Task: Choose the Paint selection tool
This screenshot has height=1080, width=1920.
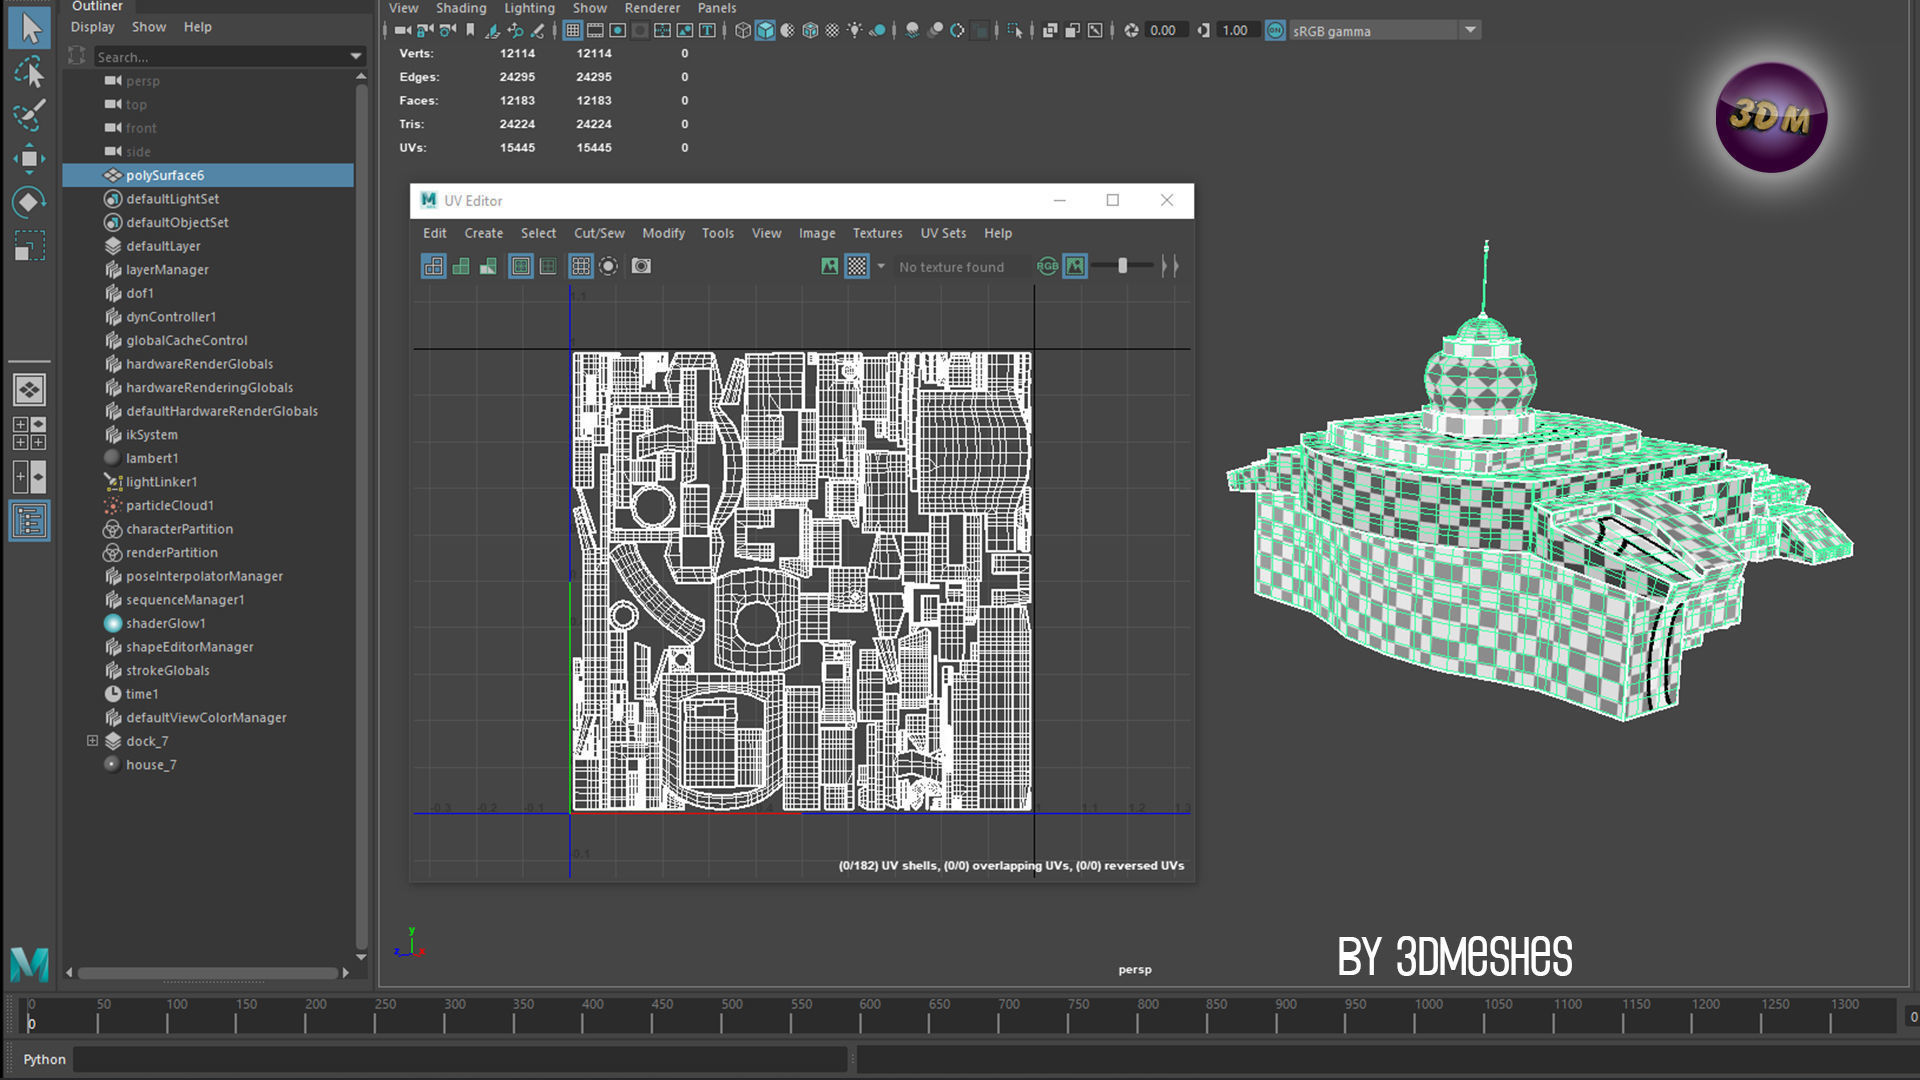Action: (x=29, y=115)
